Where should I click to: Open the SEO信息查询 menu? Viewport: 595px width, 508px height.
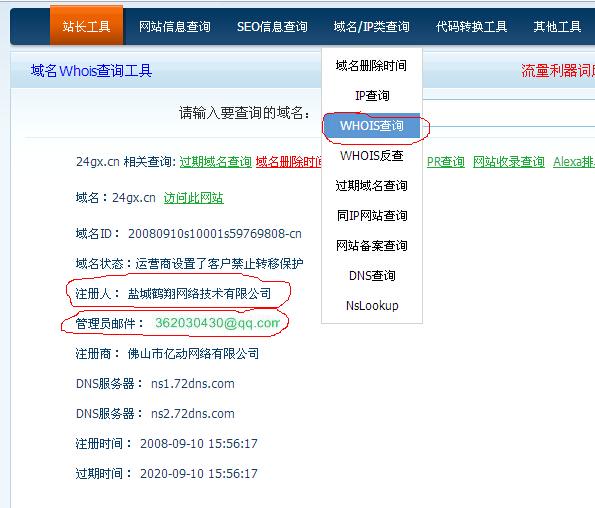(272, 27)
